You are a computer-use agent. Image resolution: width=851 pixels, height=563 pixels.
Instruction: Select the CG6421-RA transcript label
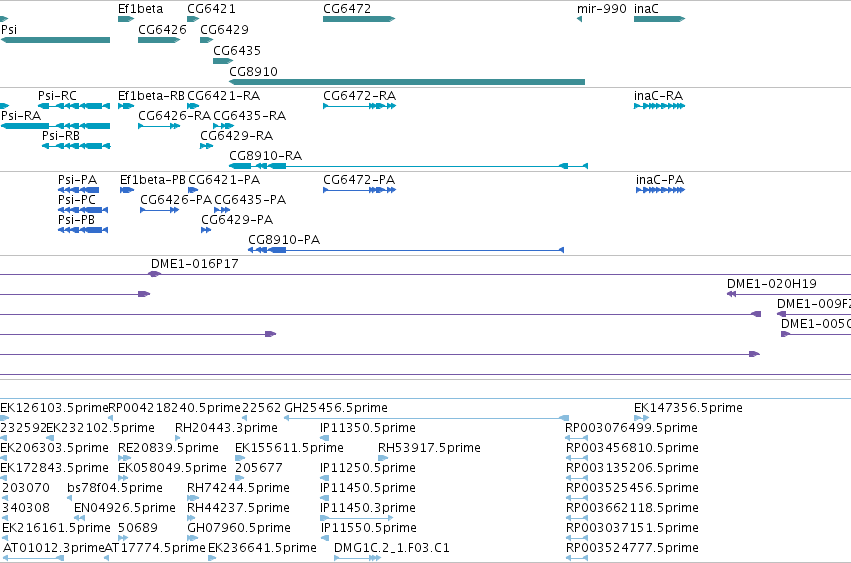(x=224, y=96)
